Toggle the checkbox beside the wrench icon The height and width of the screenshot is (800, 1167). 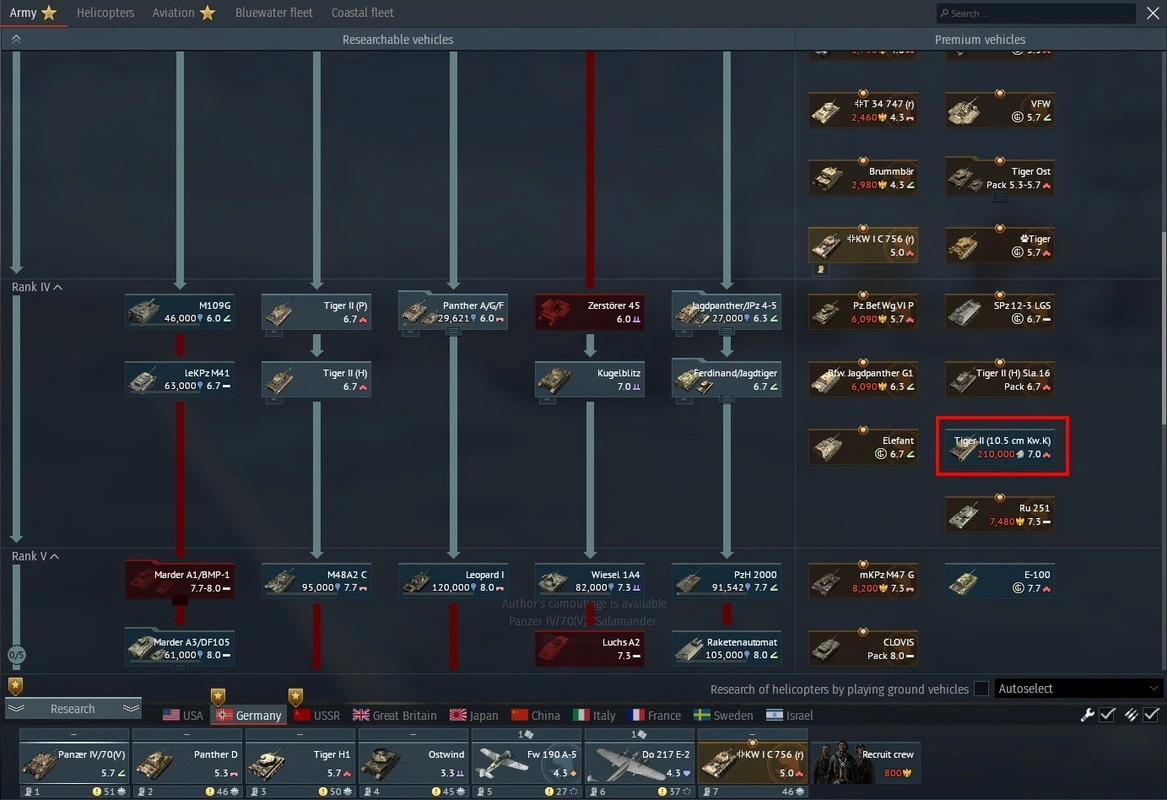point(1107,715)
